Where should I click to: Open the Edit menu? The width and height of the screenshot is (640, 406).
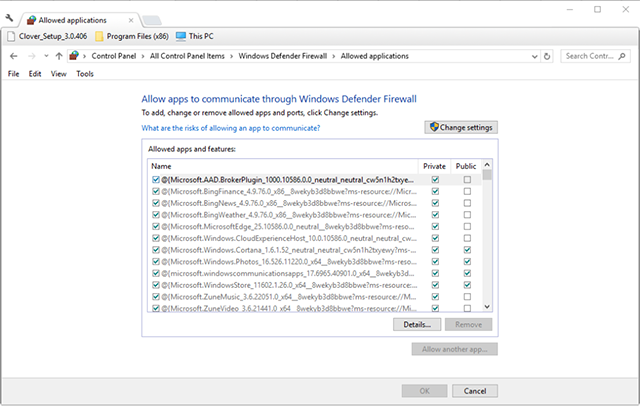click(x=35, y=74)
